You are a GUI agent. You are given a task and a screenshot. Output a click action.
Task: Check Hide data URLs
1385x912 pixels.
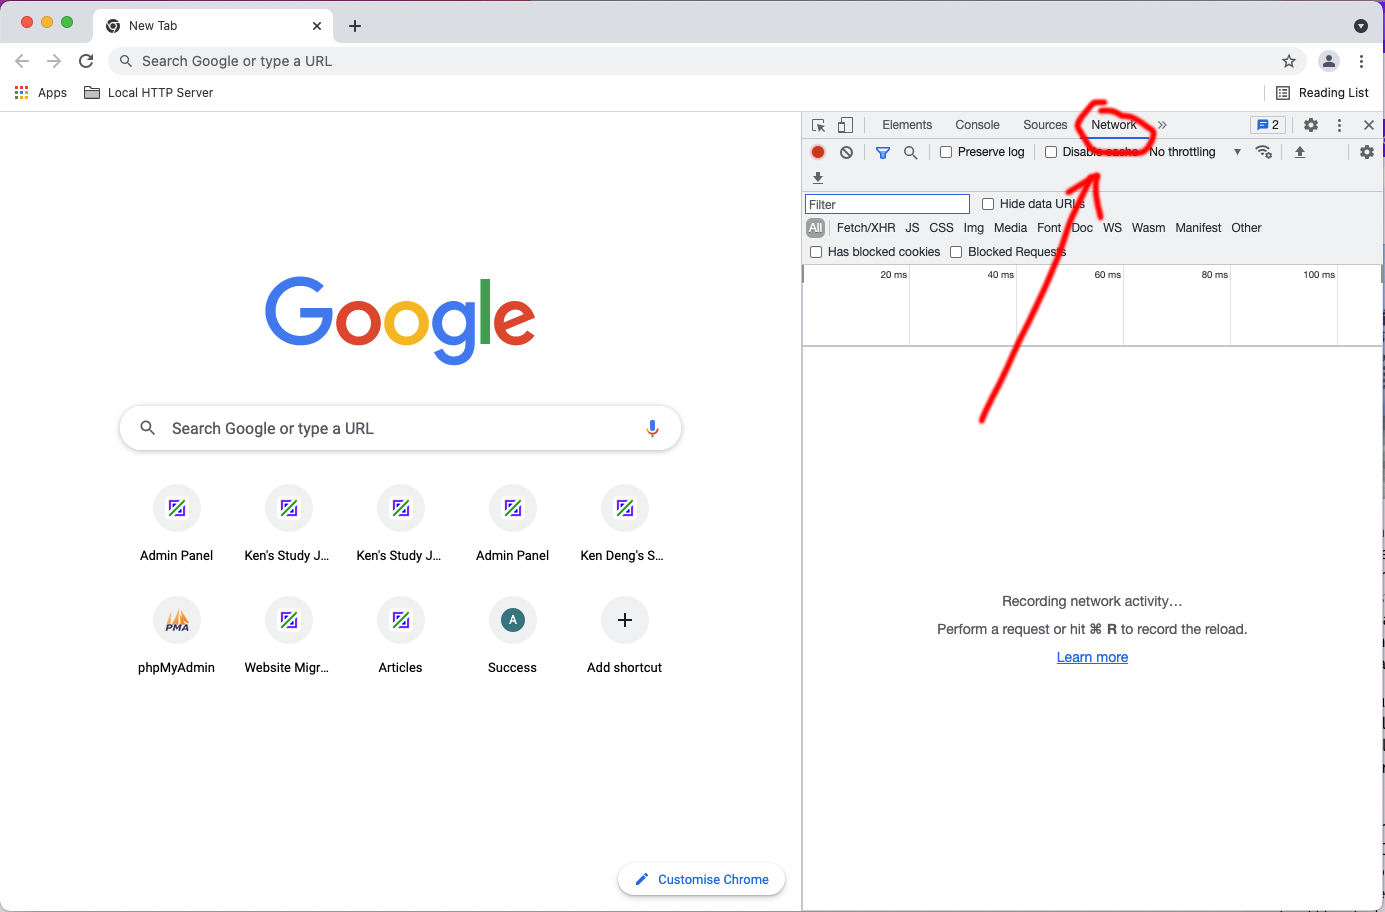coord(988,204)
